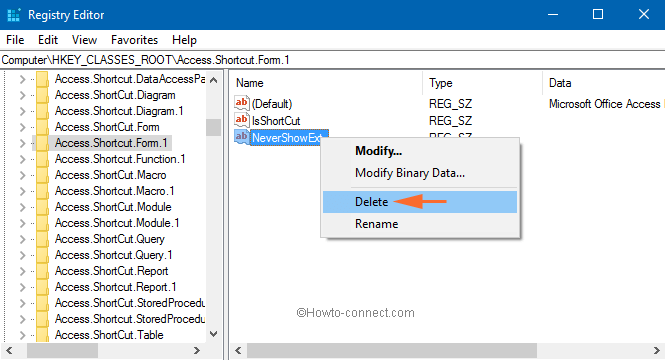Select the Access.ShortCut.Macro folder icon
The image size is (665, 360).
[42, 175]
